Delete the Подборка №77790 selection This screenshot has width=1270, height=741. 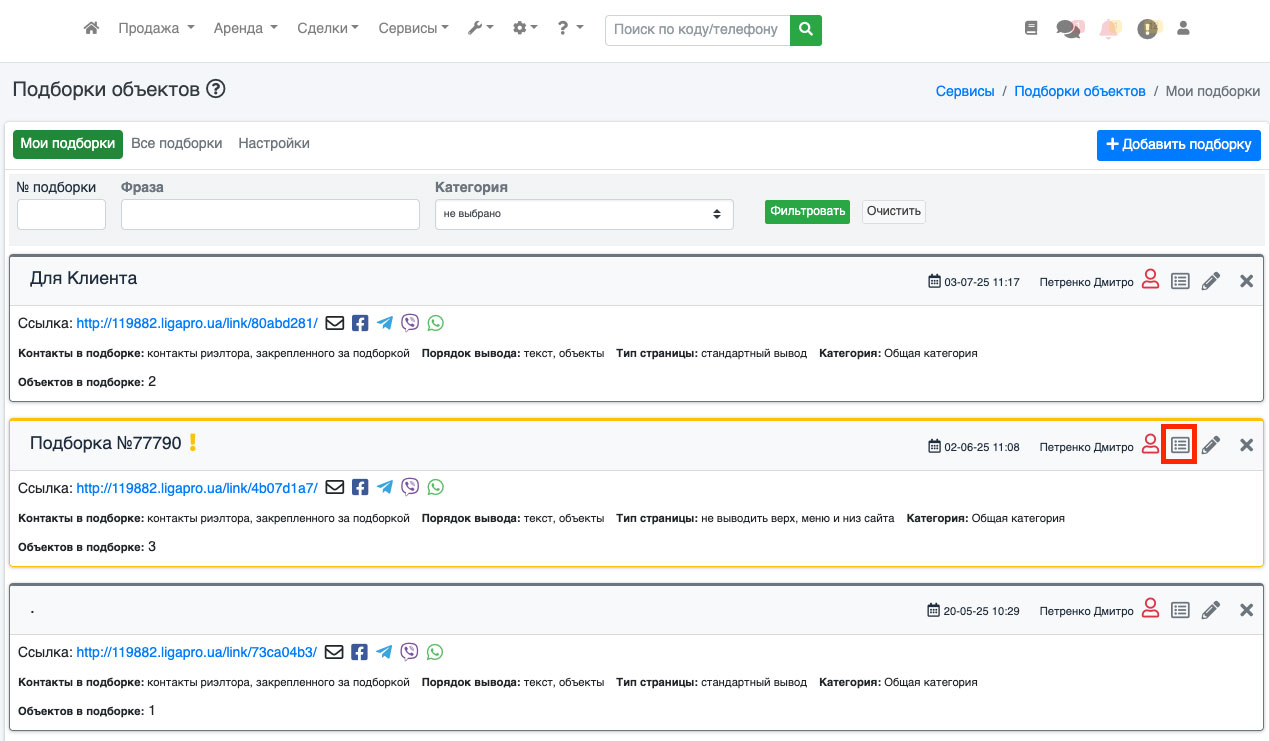tap(1246, 445)
